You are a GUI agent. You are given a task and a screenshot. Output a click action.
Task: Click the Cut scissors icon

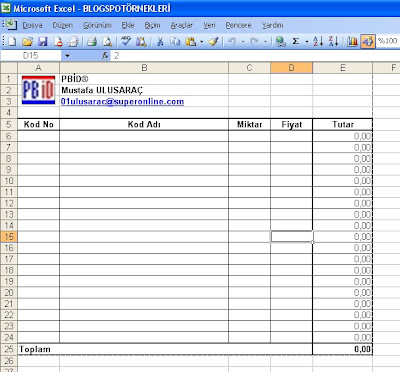[x=160, y=41]
